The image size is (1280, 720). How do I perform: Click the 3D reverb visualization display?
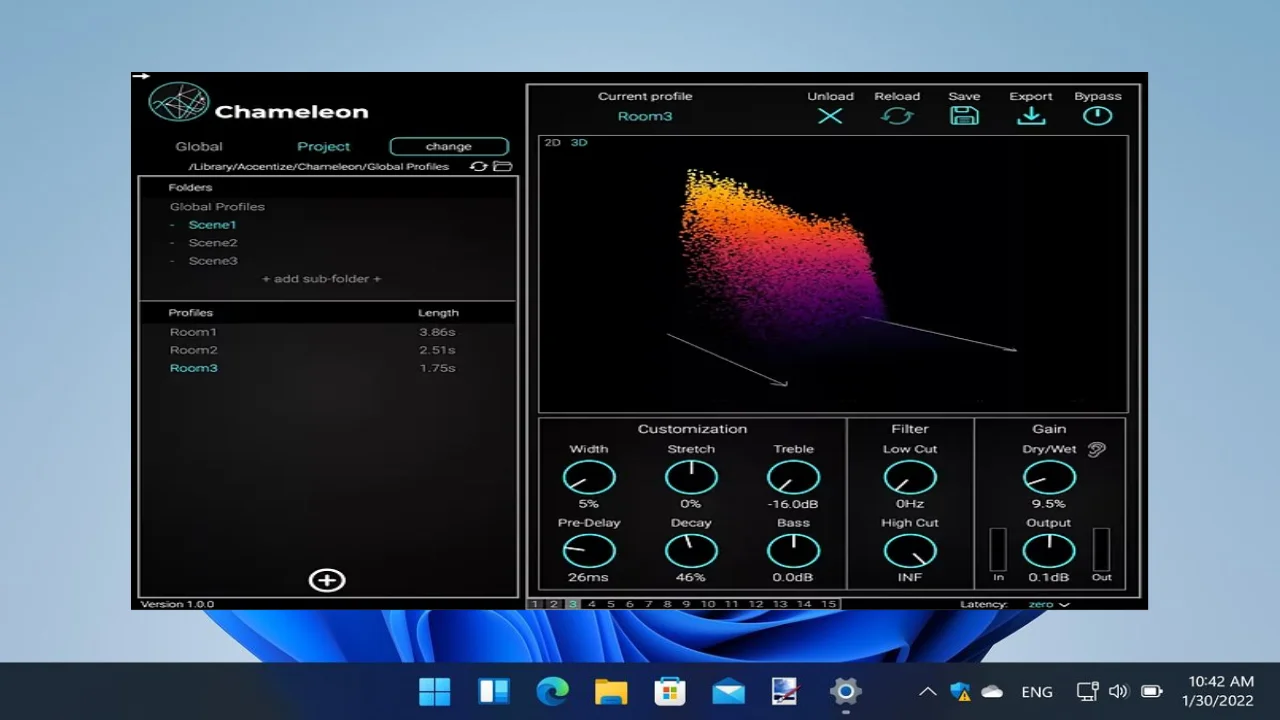click(x=833, y=275)
